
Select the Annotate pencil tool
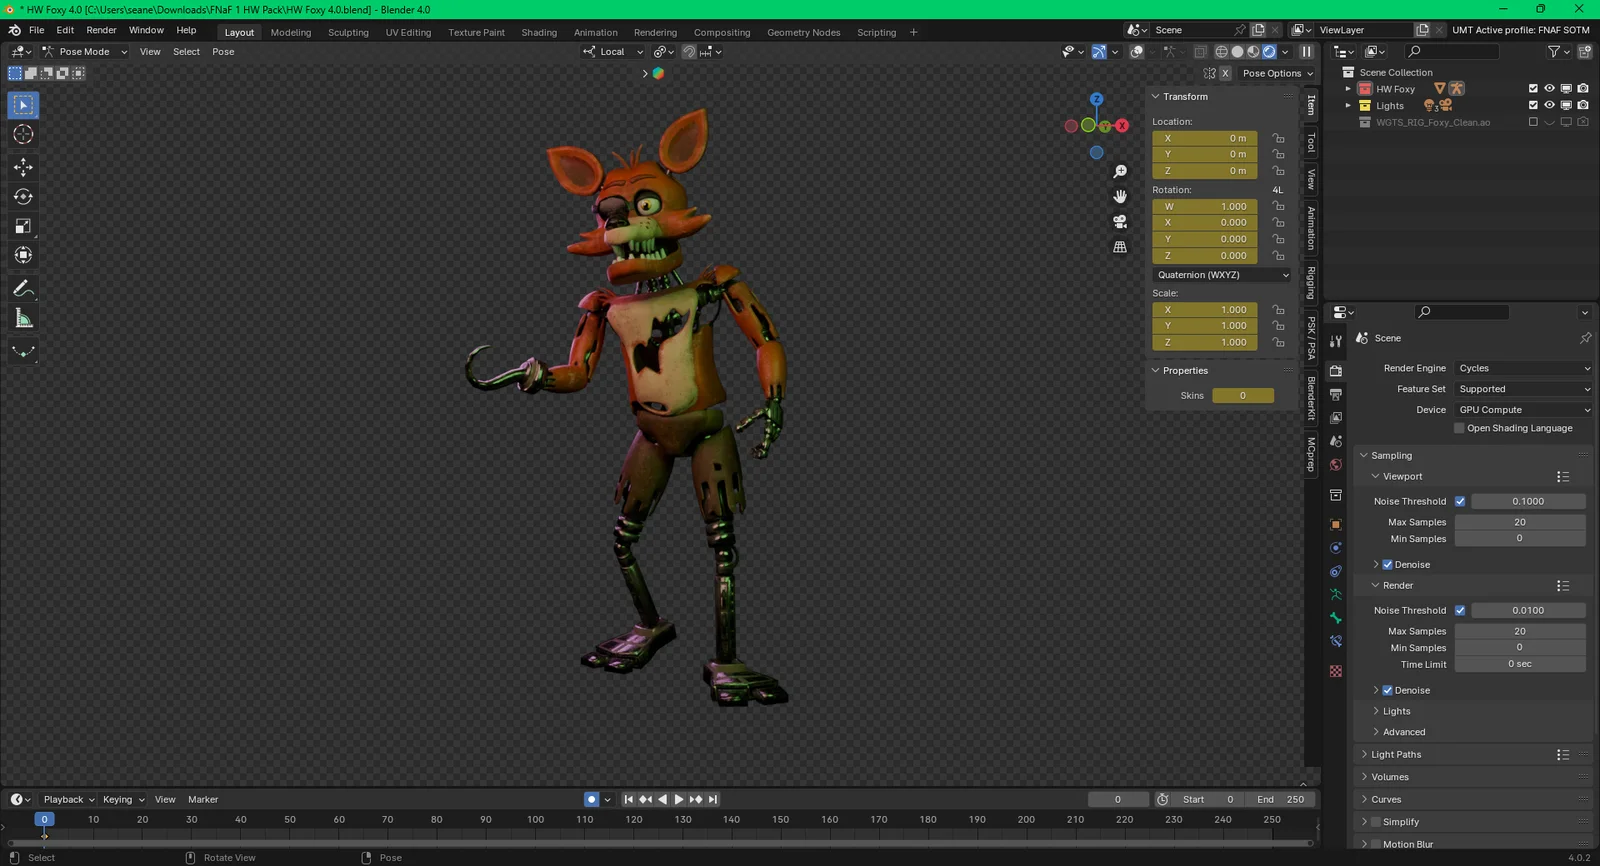[23, 289]
